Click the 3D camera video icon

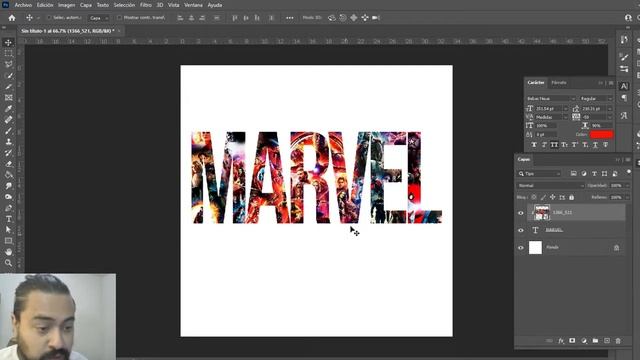point(376,18)
